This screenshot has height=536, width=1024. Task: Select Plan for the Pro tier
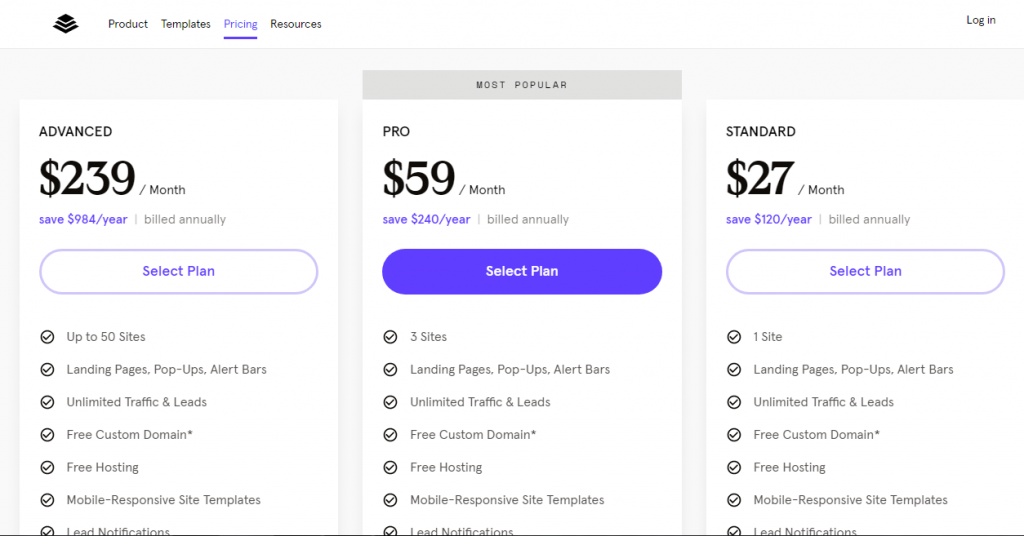pyautogui.click(x=522, y=271)
